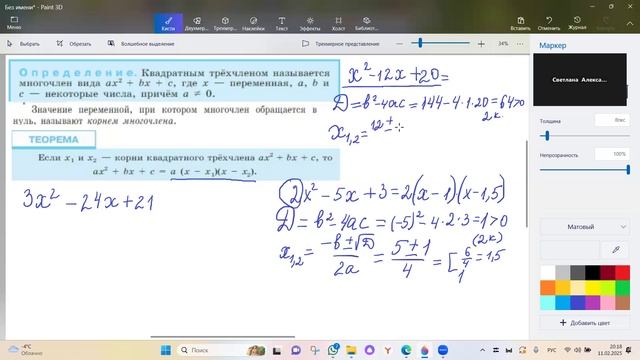This screenshot has height=360, width=640.
Task: Open the Windows Start menu
Action: coord(166,350)
